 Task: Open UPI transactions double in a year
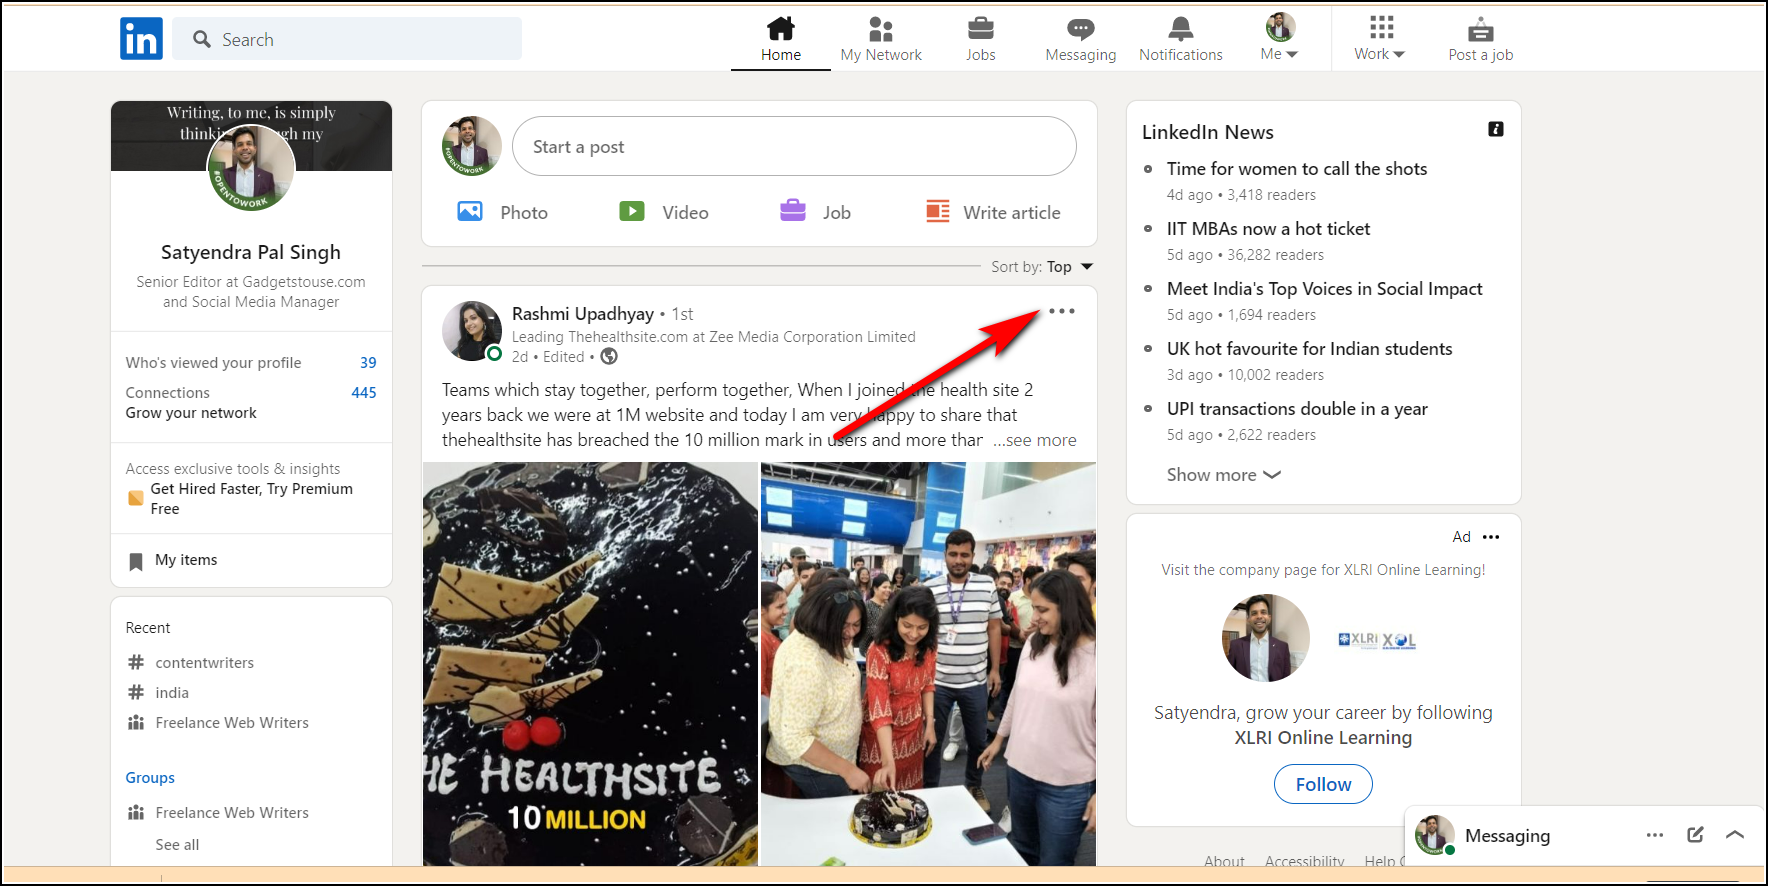(x=1297, y=409)
